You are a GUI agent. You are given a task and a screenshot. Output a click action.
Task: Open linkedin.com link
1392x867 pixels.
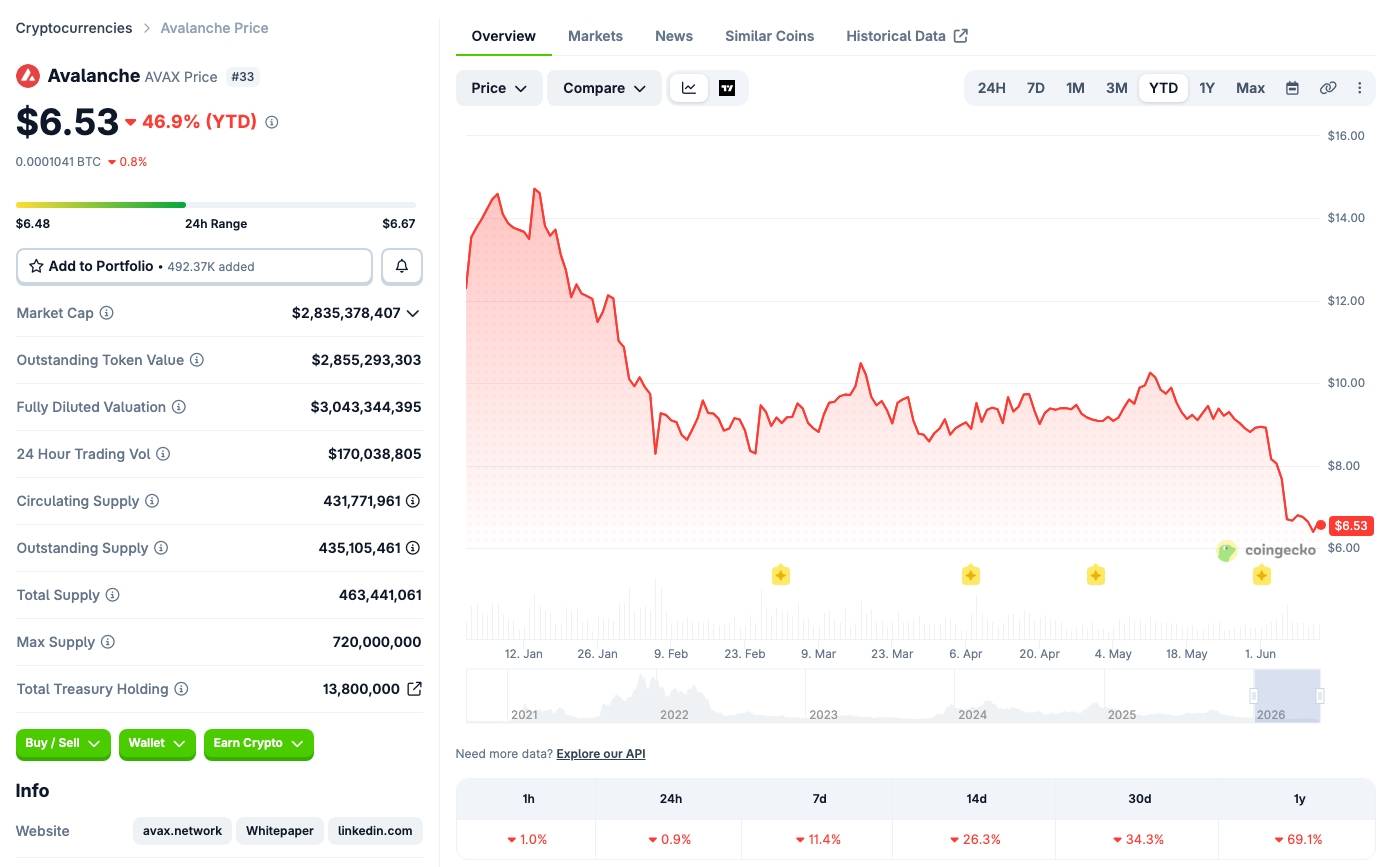pos(375,831)
